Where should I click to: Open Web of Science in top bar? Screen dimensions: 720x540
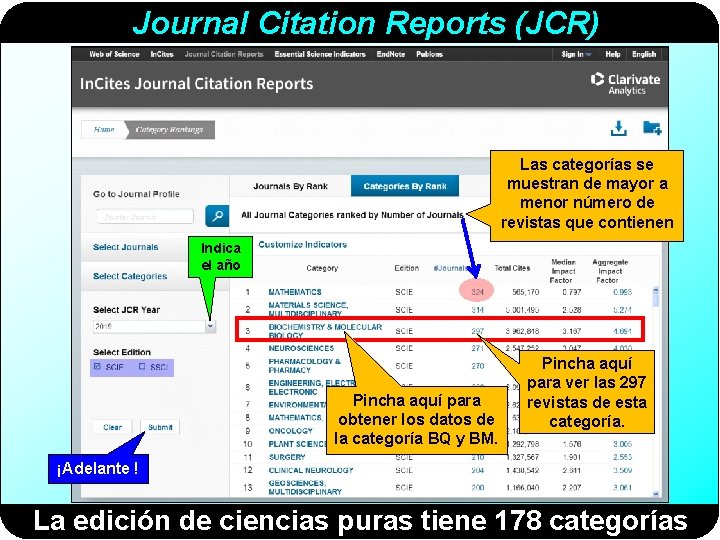114,54
